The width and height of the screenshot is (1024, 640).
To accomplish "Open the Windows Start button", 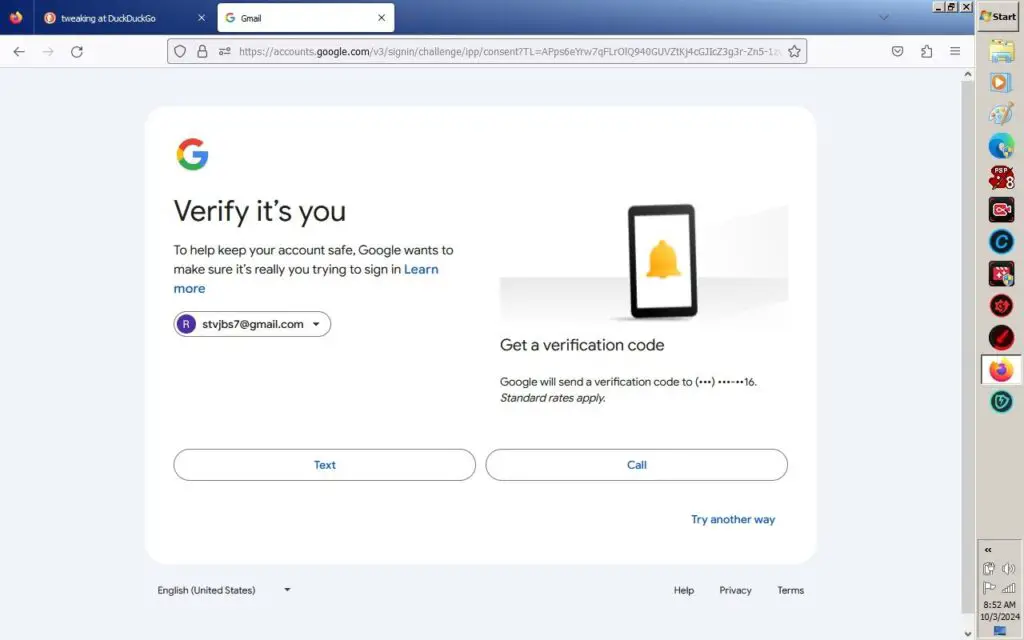I will tap(999, 16).
